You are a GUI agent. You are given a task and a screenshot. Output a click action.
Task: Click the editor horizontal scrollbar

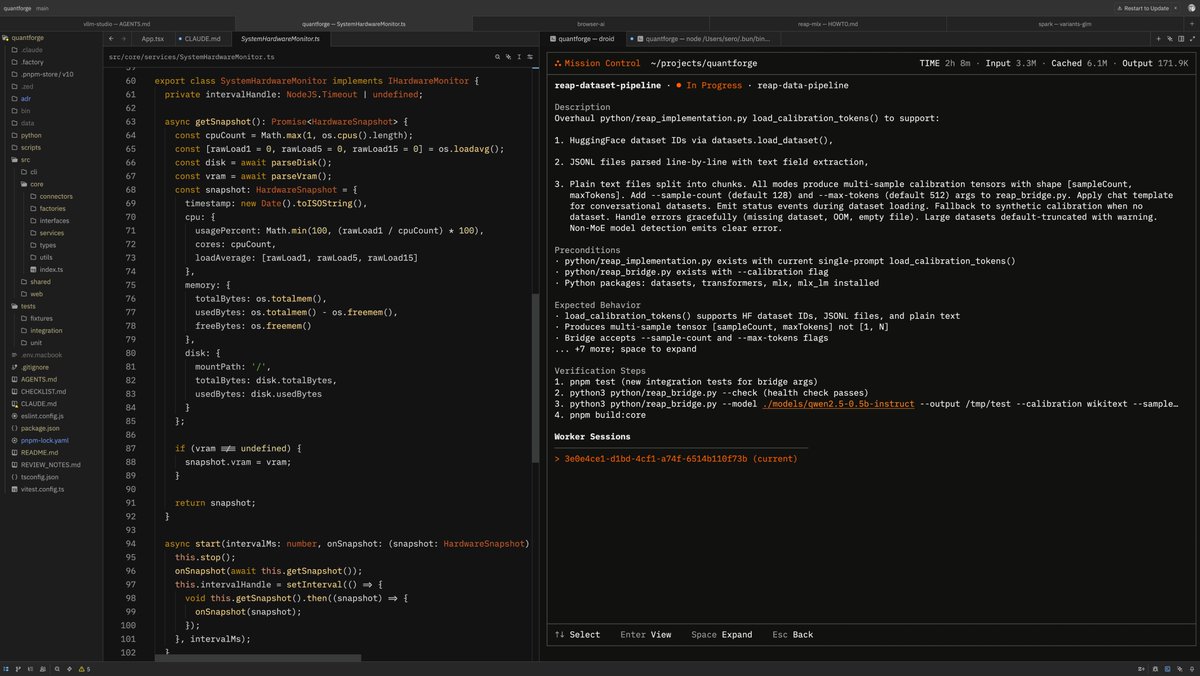pos(258,658)
